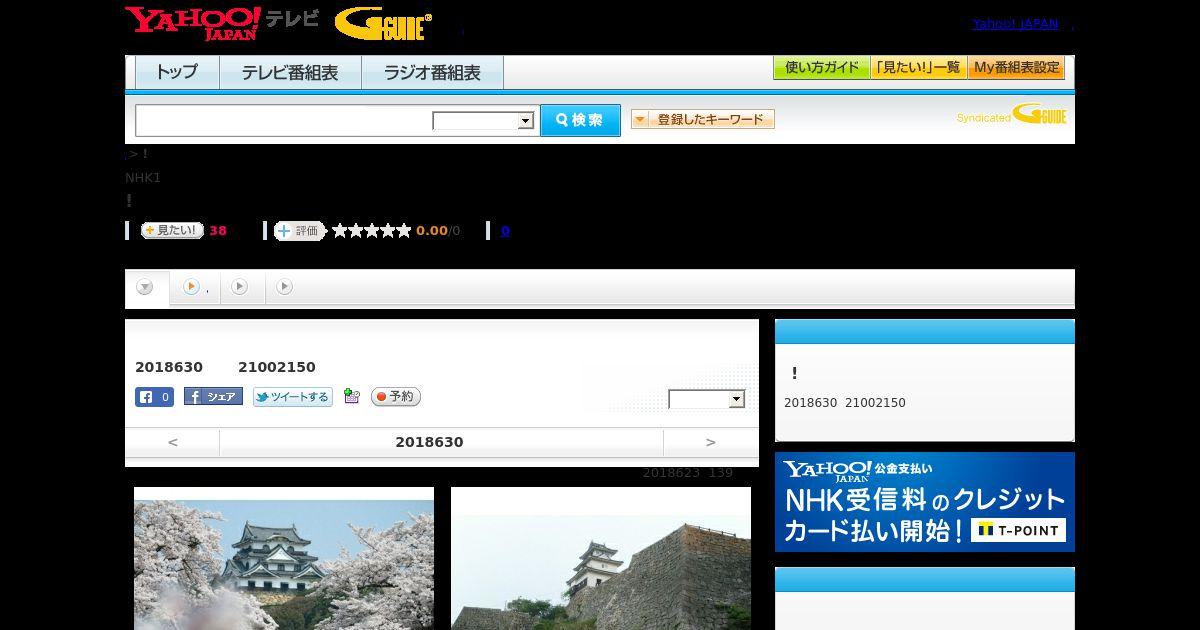Click the 見たい! add button

tap(172, 230)
